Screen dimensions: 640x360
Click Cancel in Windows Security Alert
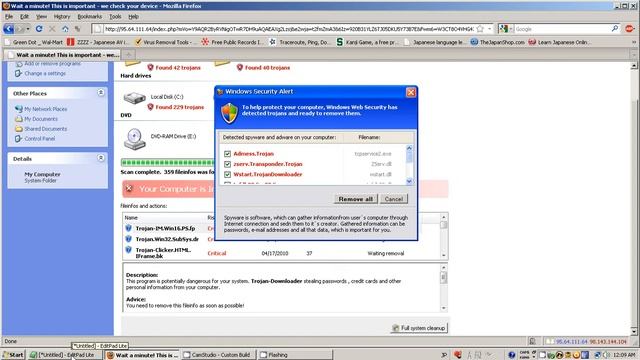pos(393,199)
